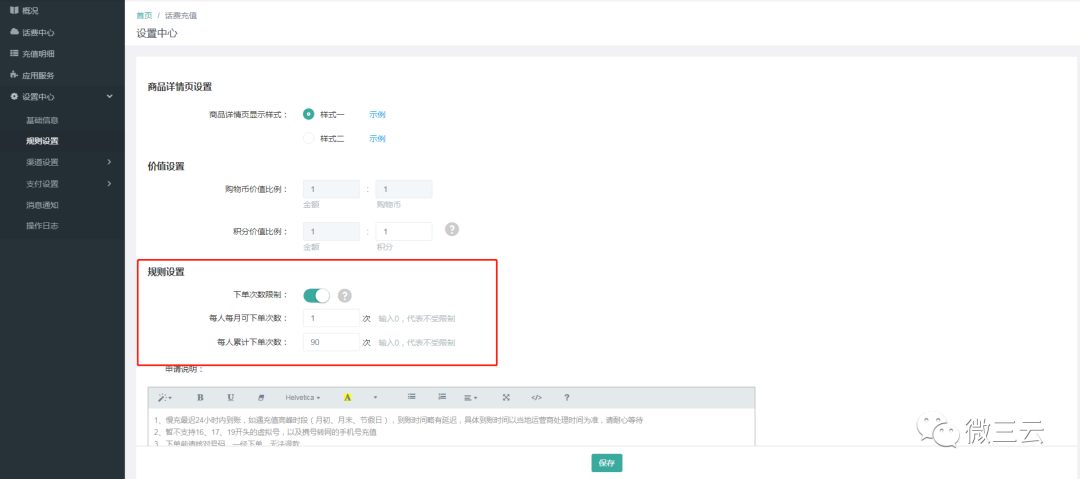Toggle underline in editor toolbar
Viewport: 1080px width, 479px height.
[231, 398]
